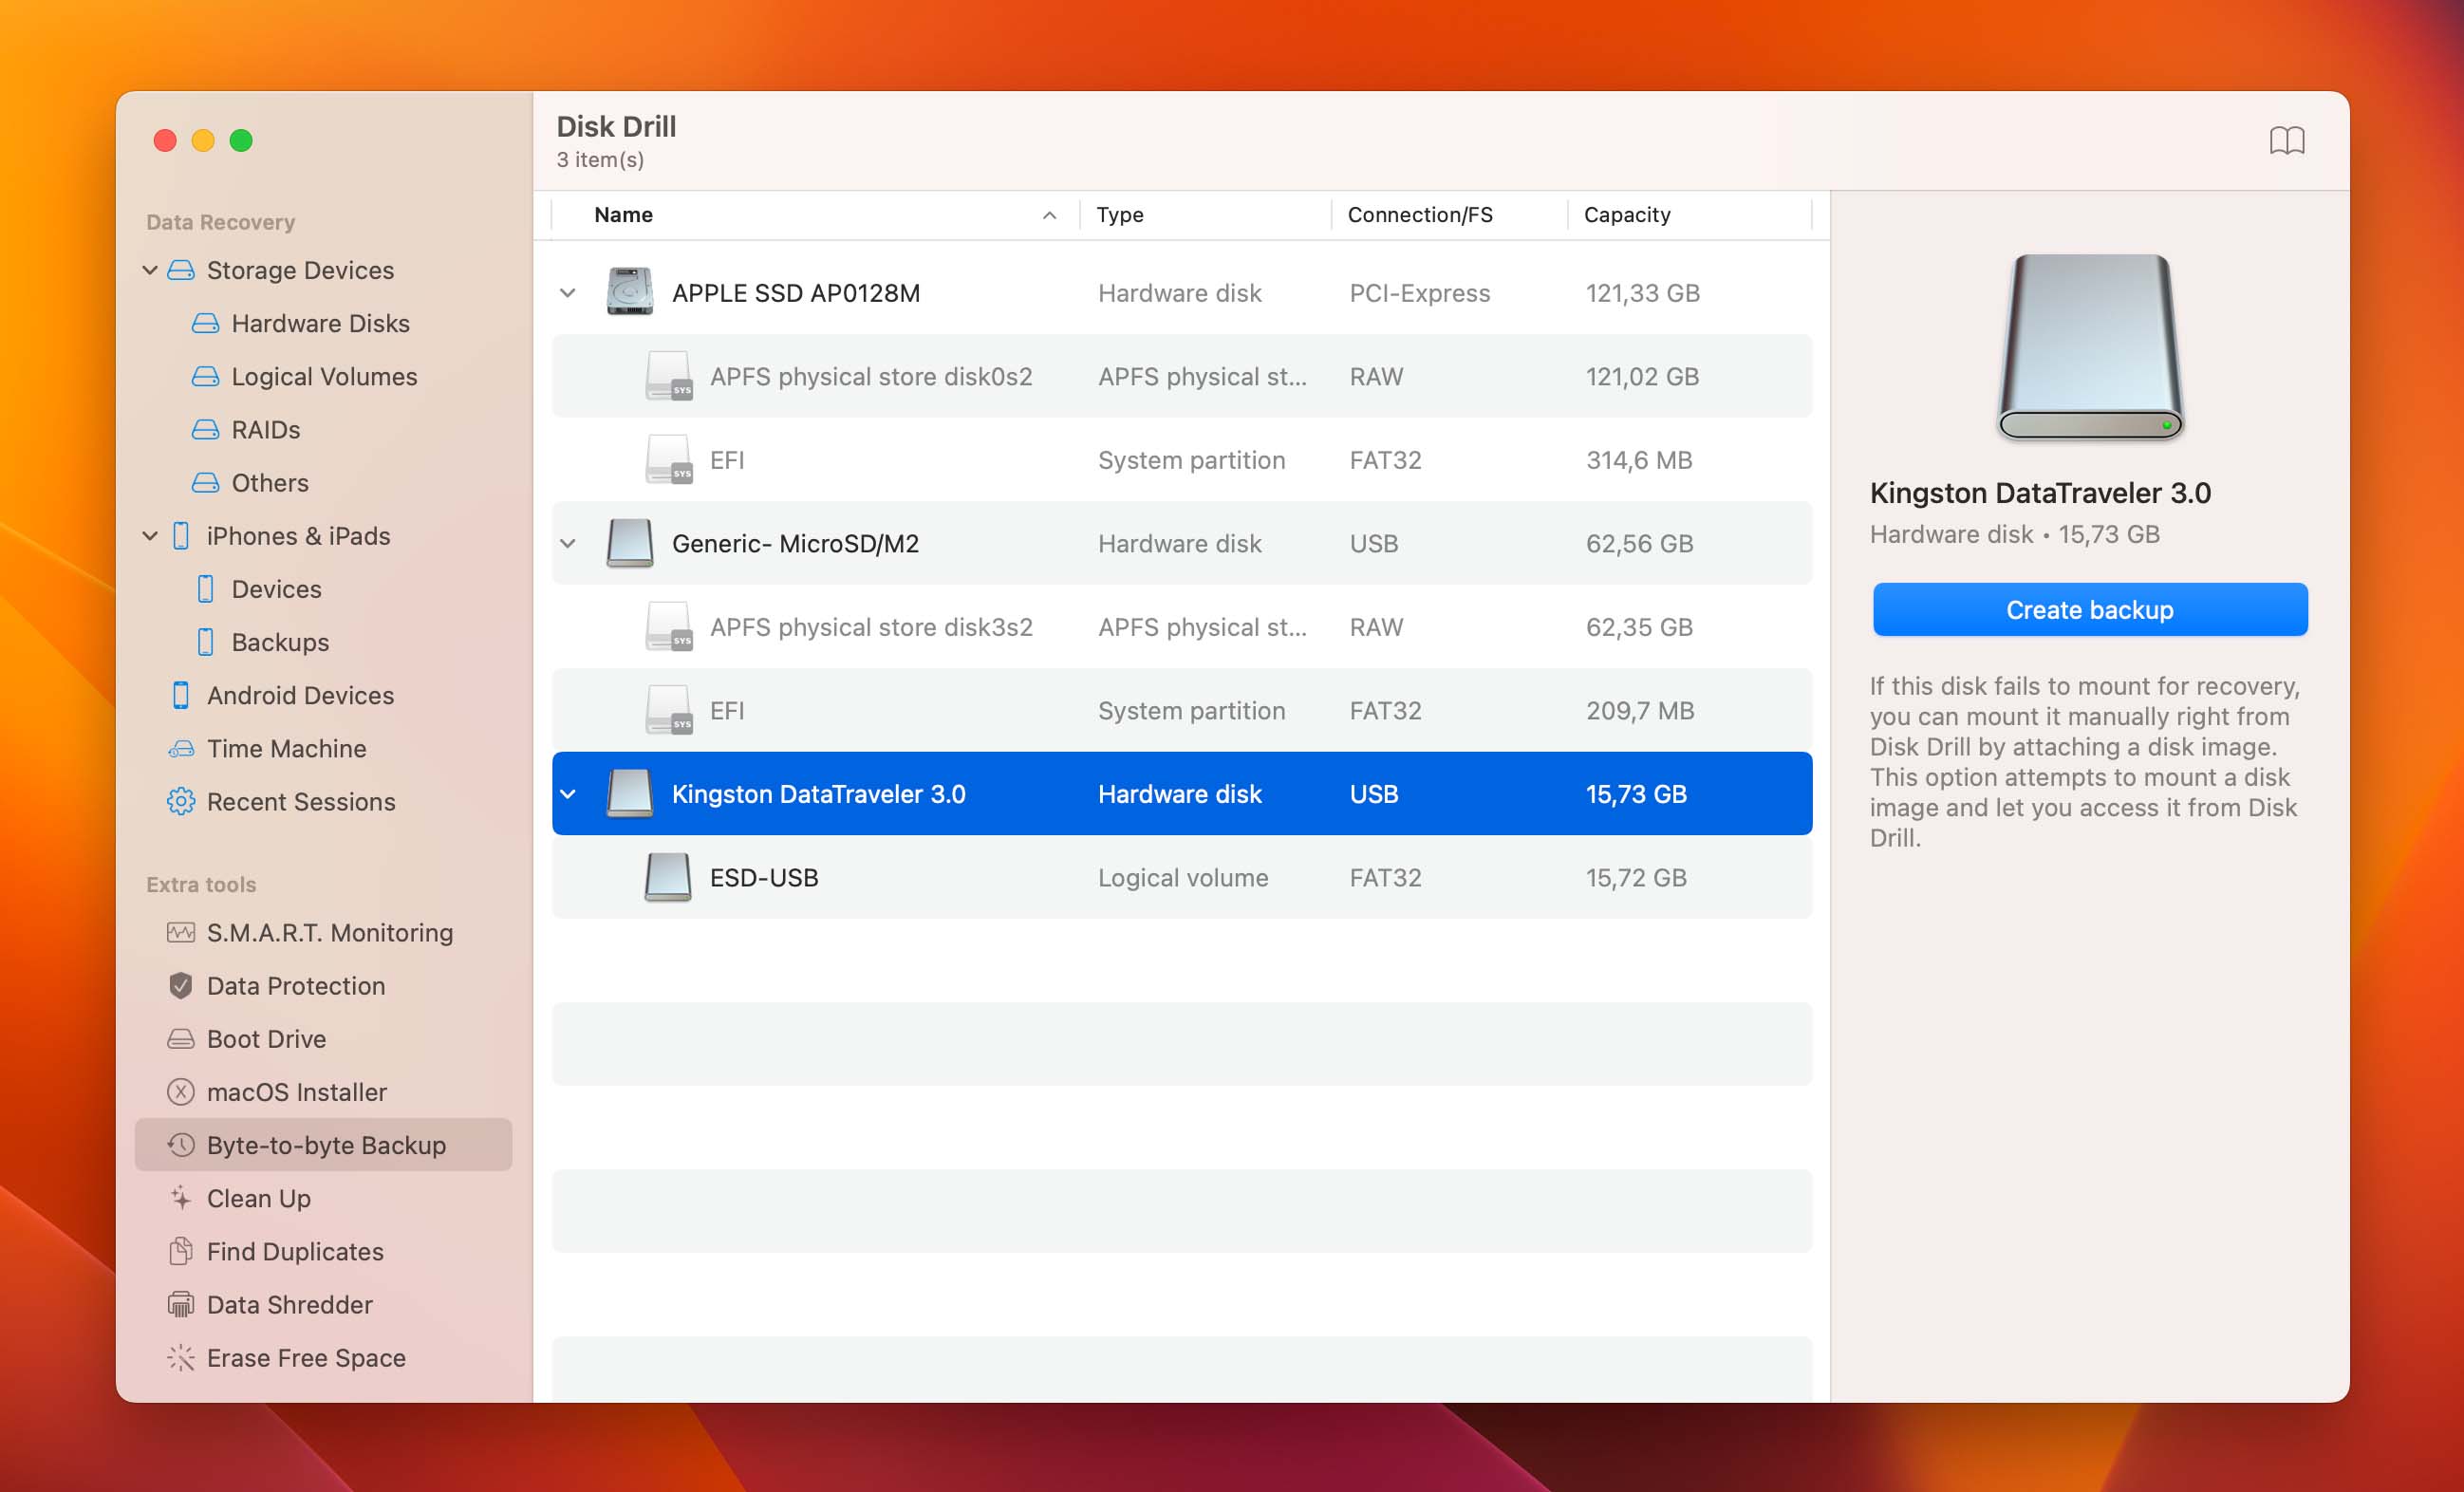2464x1492 pixels.
Task: Click the 15,72 GB capacity cell
Action: click(x=1636, y=877)
